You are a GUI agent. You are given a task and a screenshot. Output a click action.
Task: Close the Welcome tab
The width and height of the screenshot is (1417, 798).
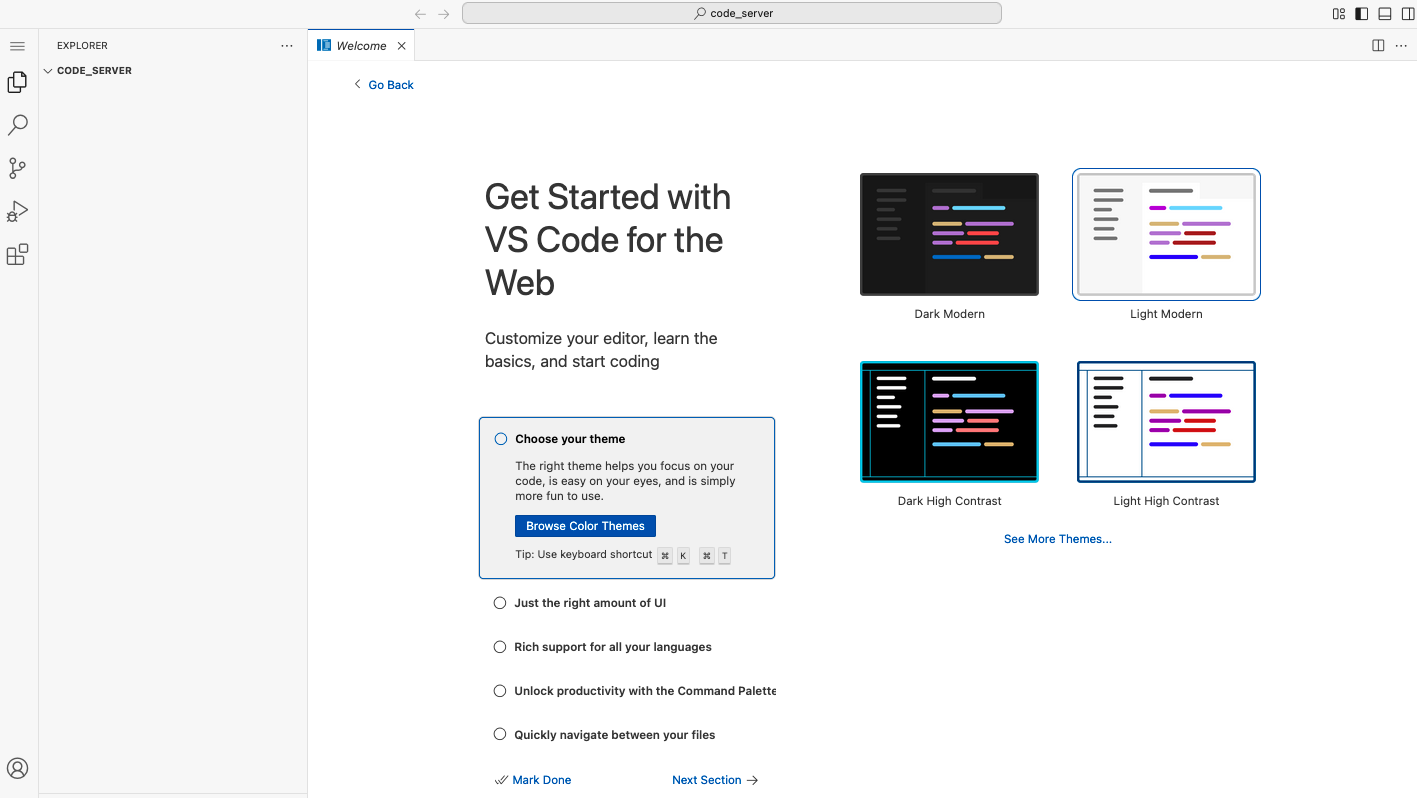tap(402, 46)
